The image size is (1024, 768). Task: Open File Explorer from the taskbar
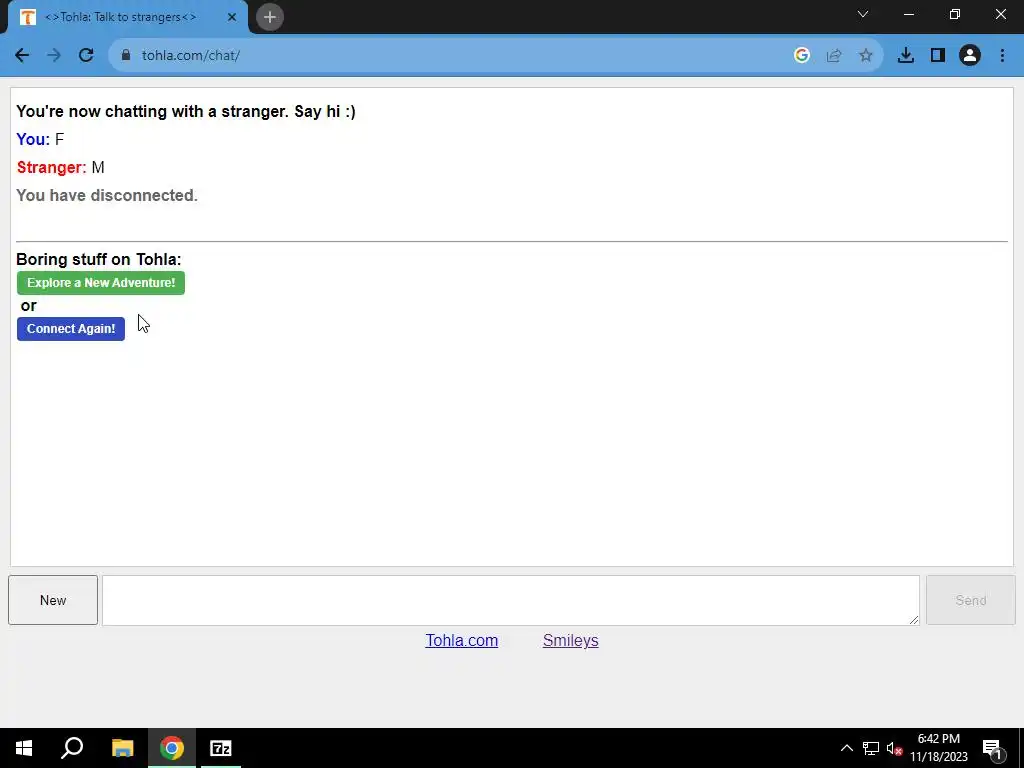pos(122,748)
